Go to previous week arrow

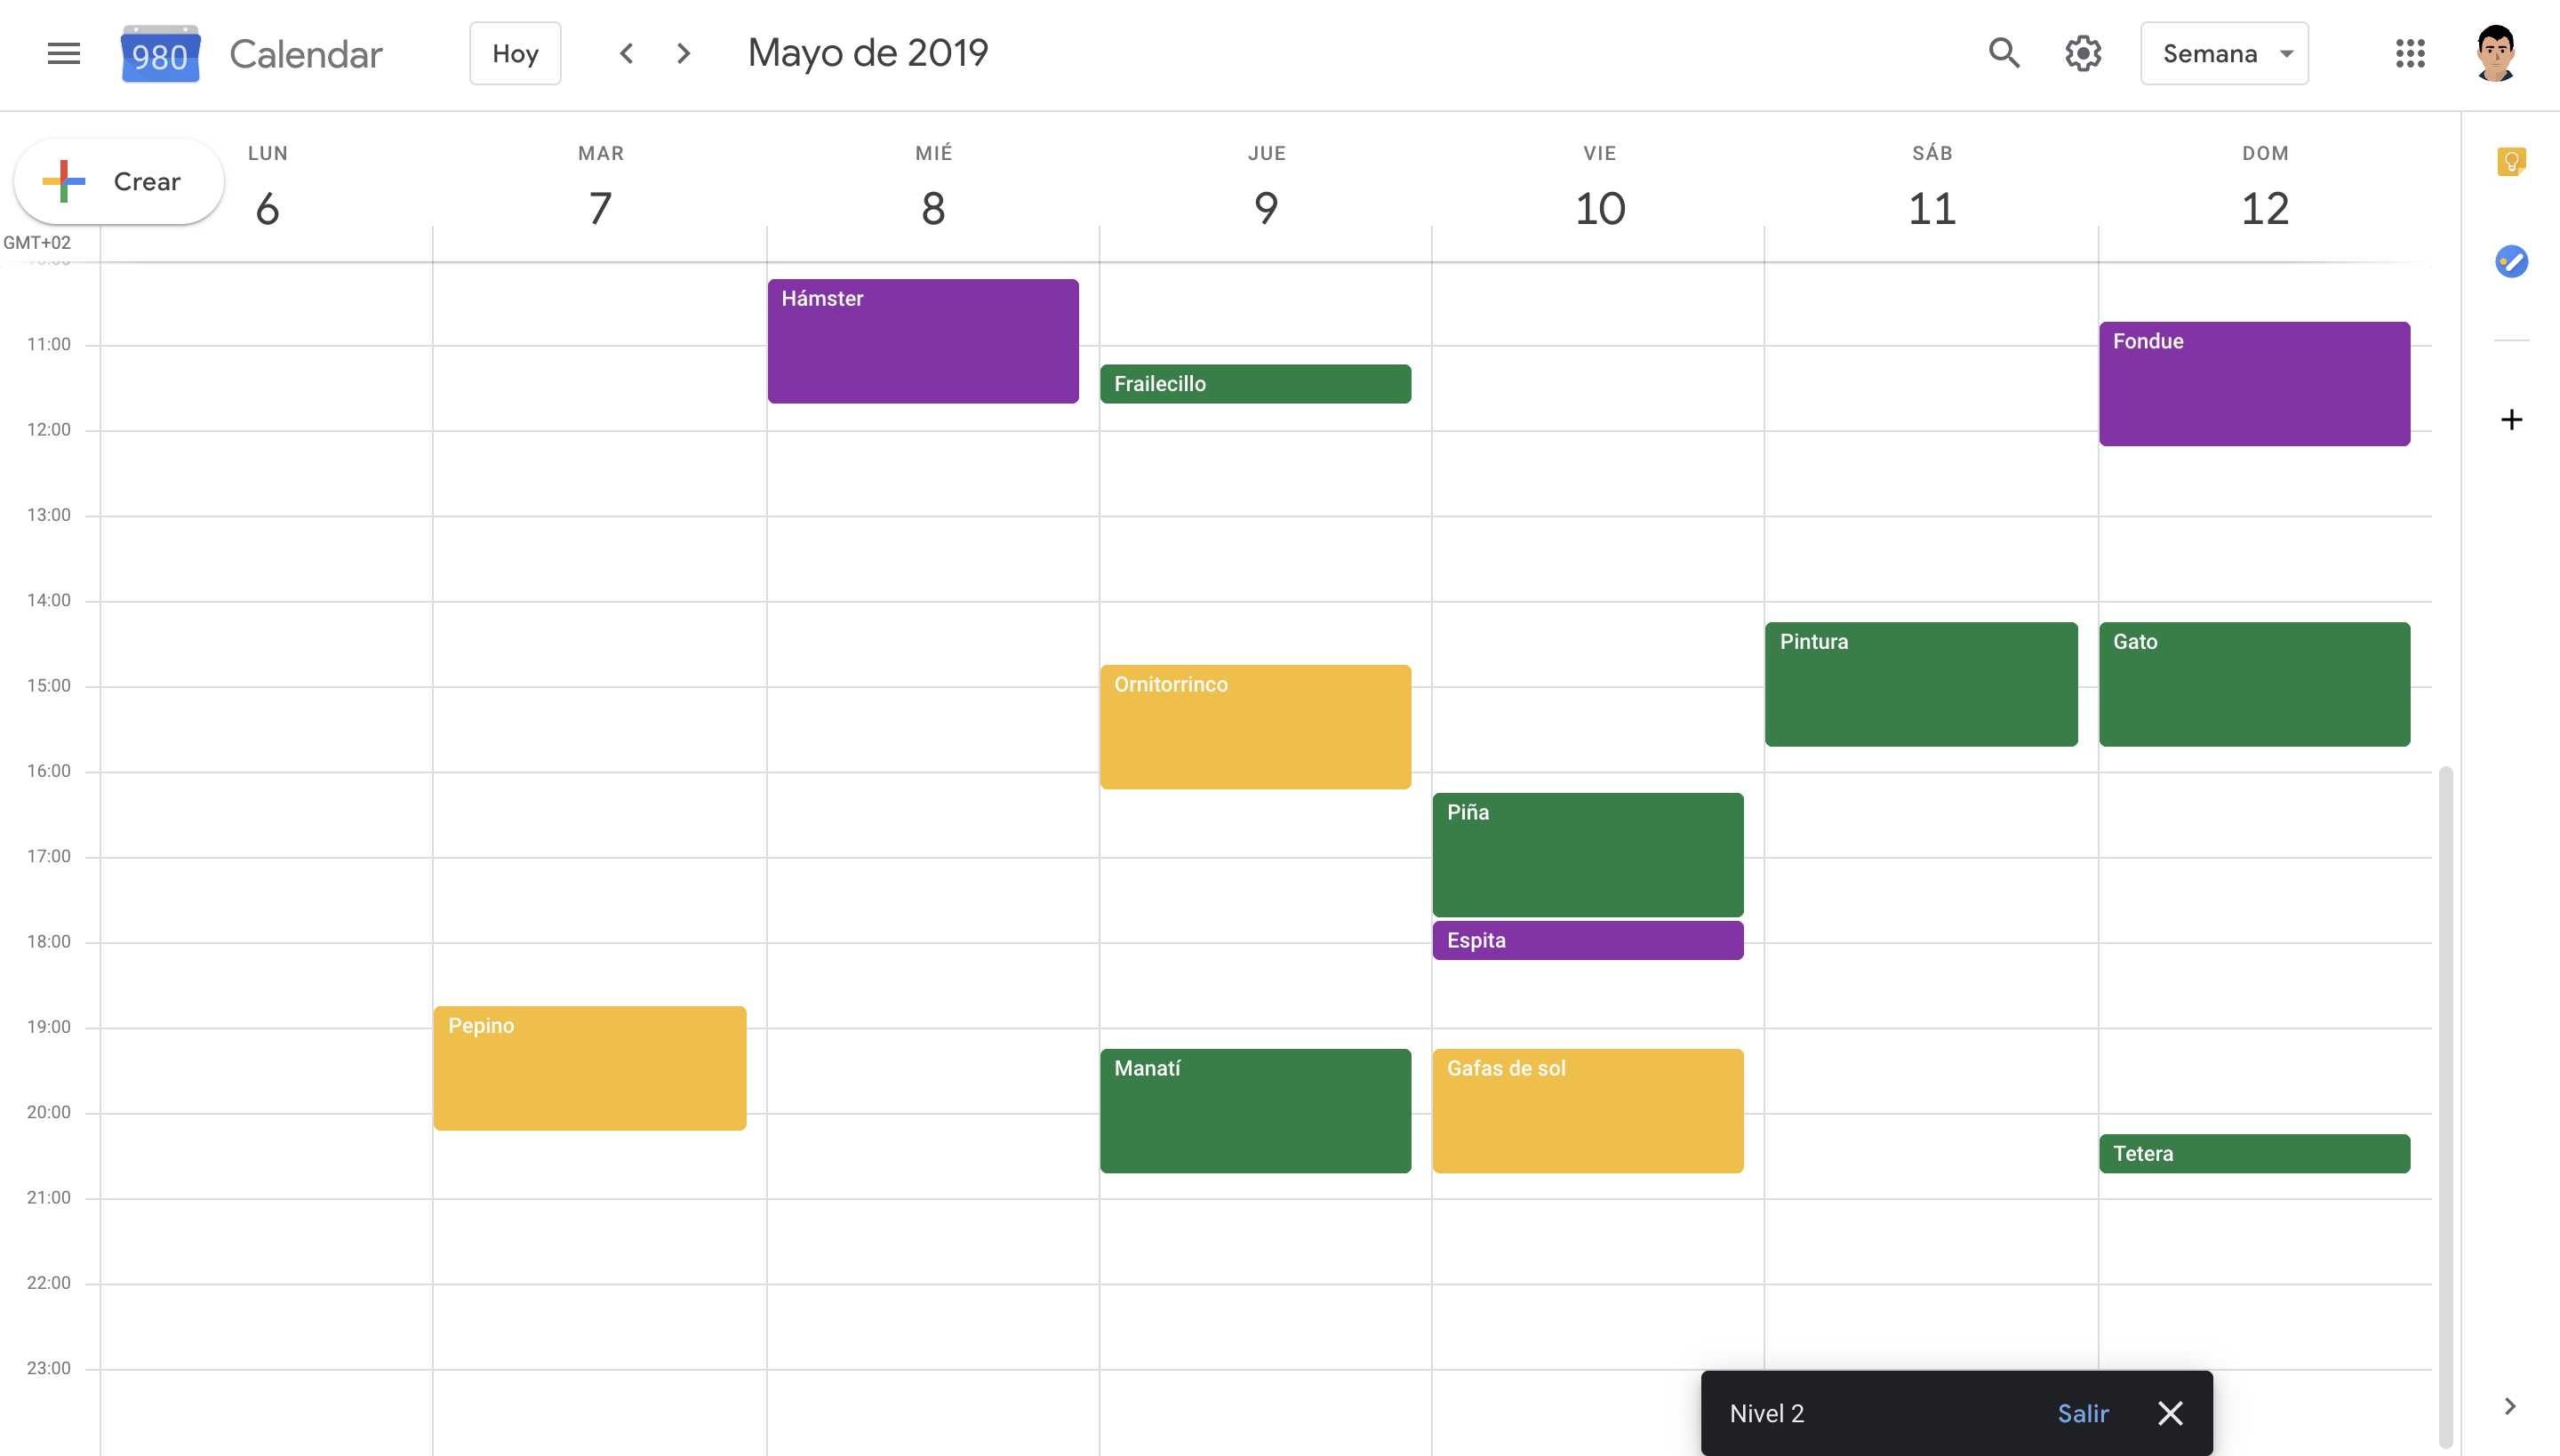click(x=627, y=53)
